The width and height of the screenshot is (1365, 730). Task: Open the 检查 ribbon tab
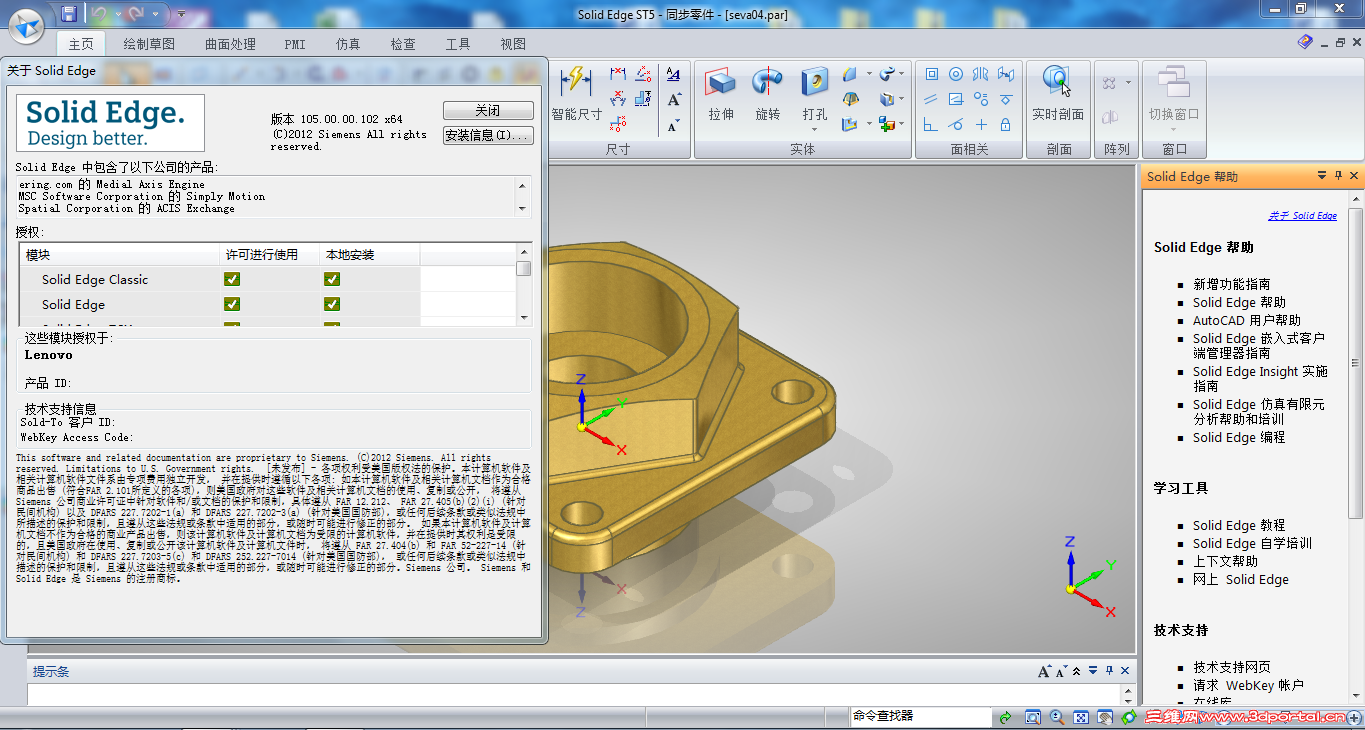click(x=403, y=44)
